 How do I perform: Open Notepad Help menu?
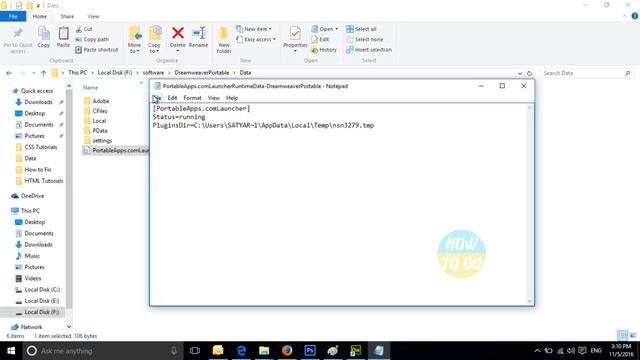[232, 98]
